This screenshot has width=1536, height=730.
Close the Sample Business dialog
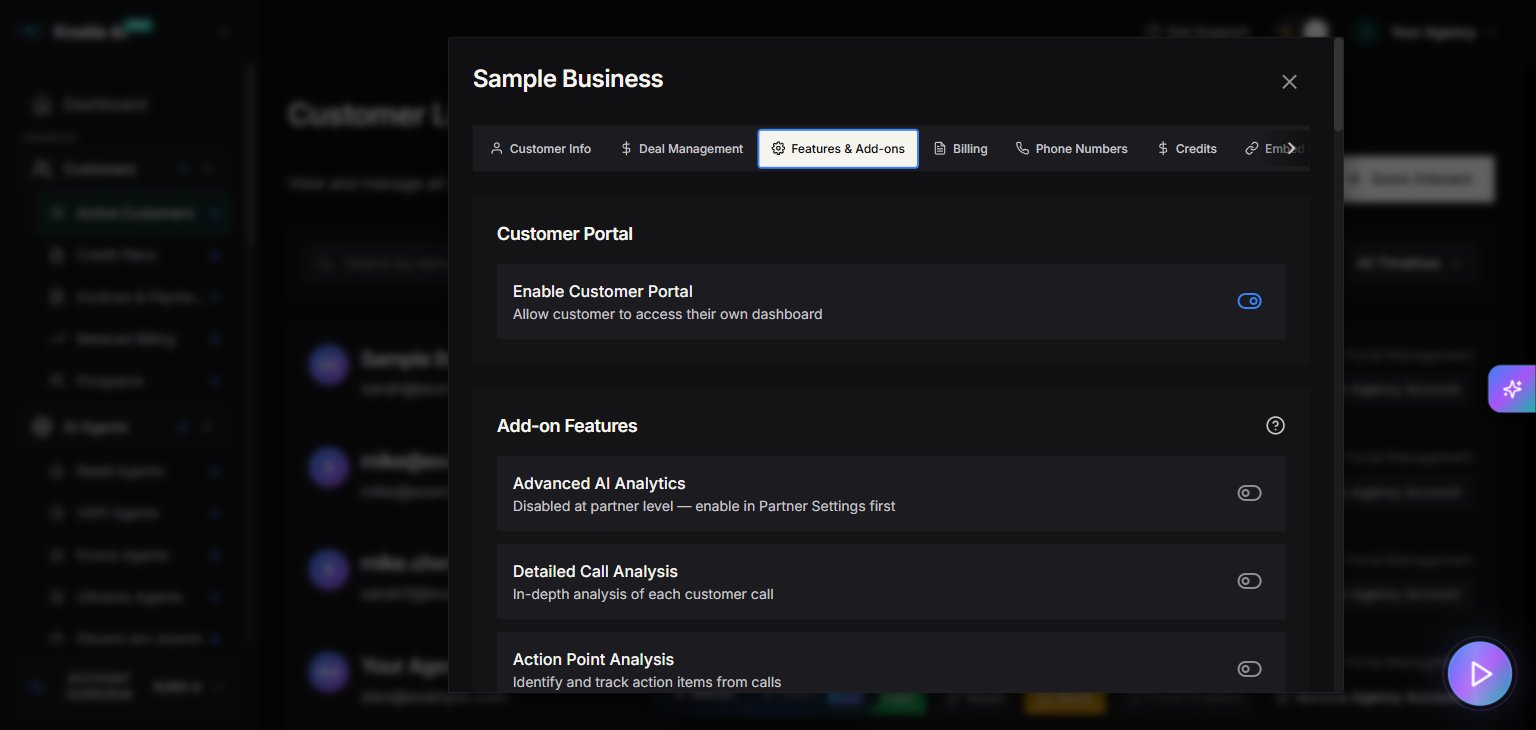click(x=1289, y=82)
